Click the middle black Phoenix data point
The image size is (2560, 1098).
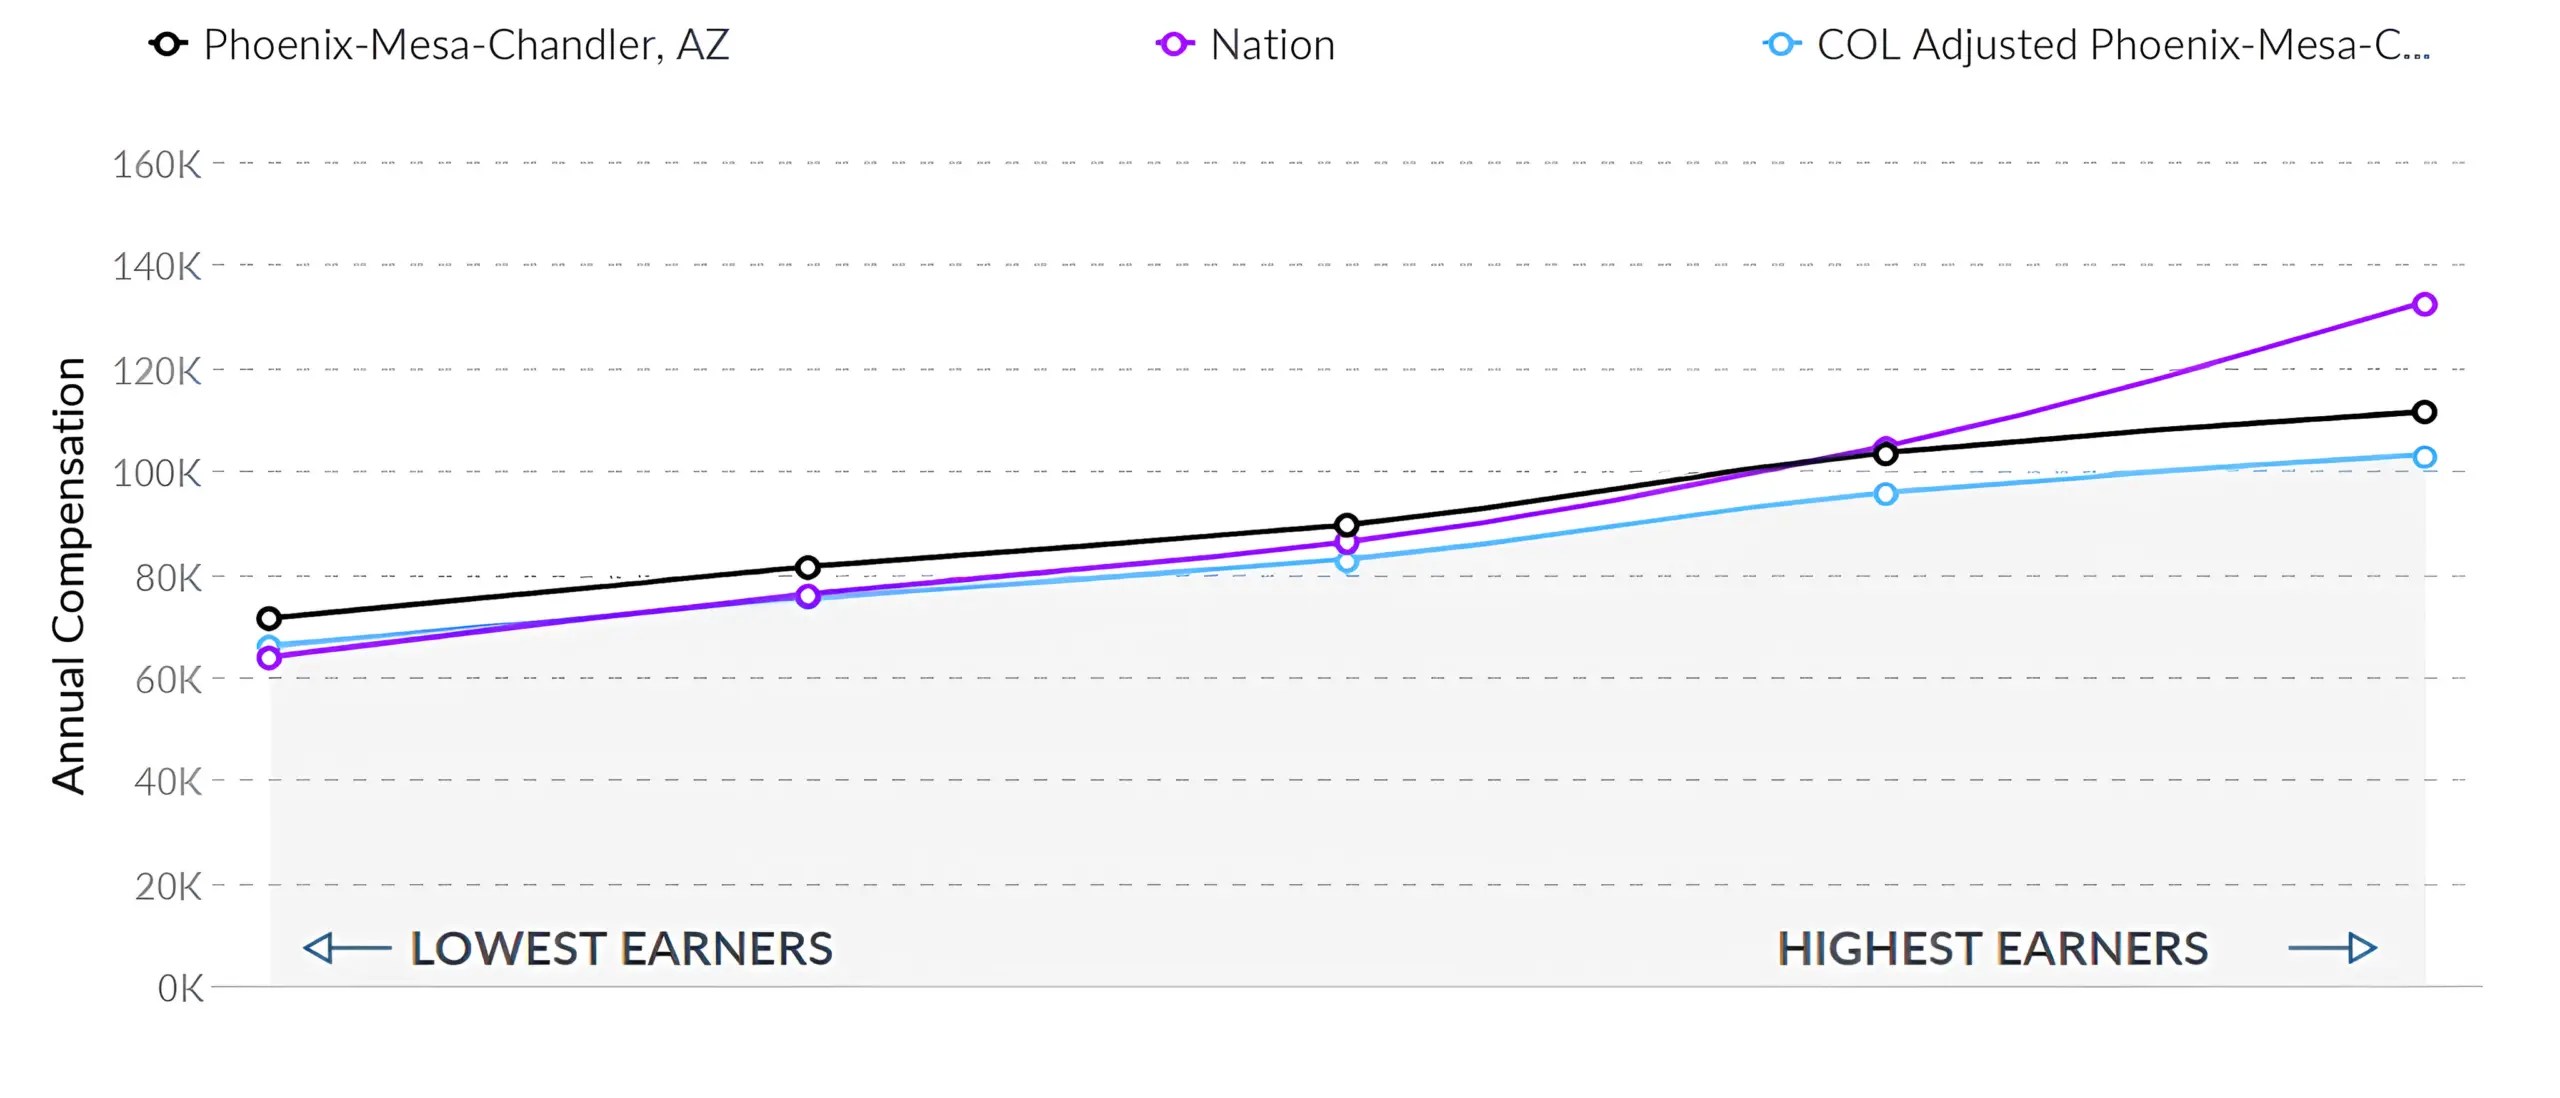[1347, 525]
